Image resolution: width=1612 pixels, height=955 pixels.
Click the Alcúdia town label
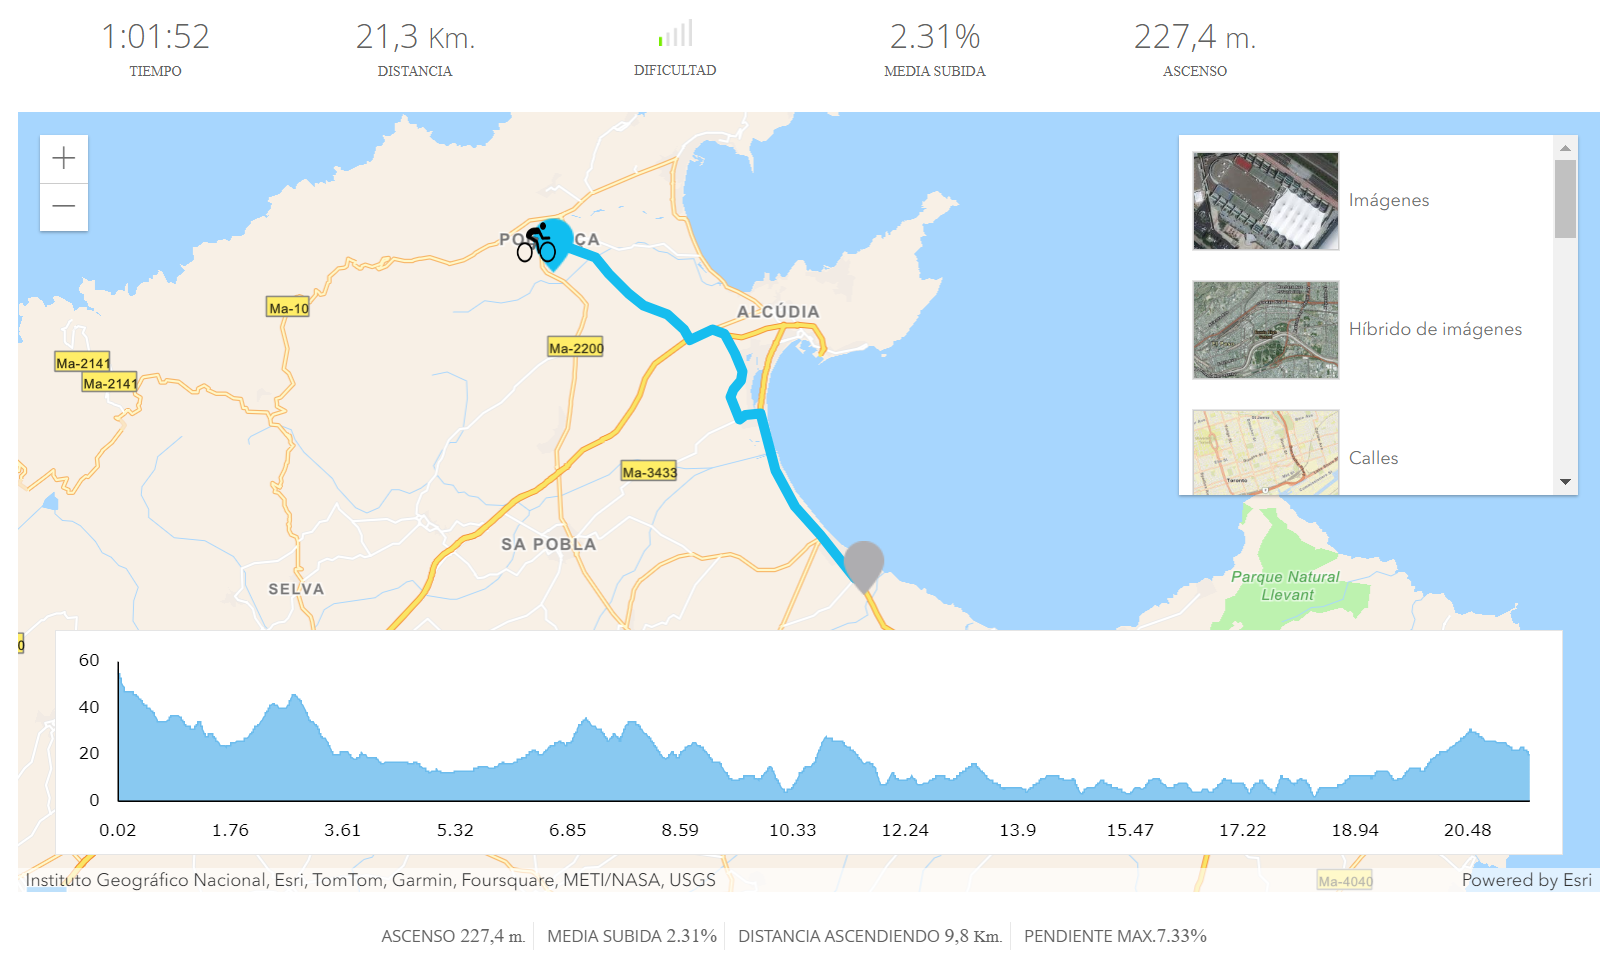(778, 312)
